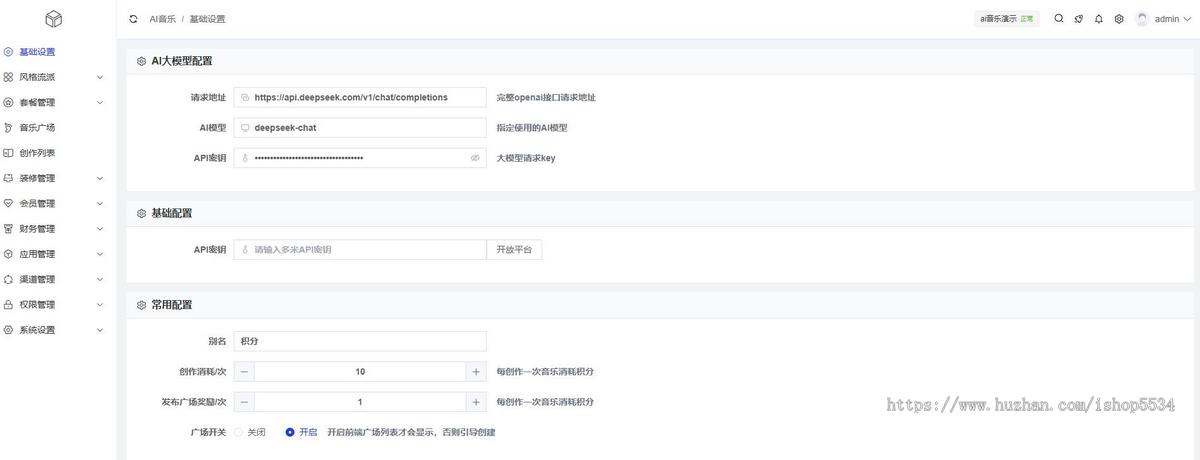Increase 创作消耗/次 with plus button
Screen dimensions: 1200x460
pos(476,371)
